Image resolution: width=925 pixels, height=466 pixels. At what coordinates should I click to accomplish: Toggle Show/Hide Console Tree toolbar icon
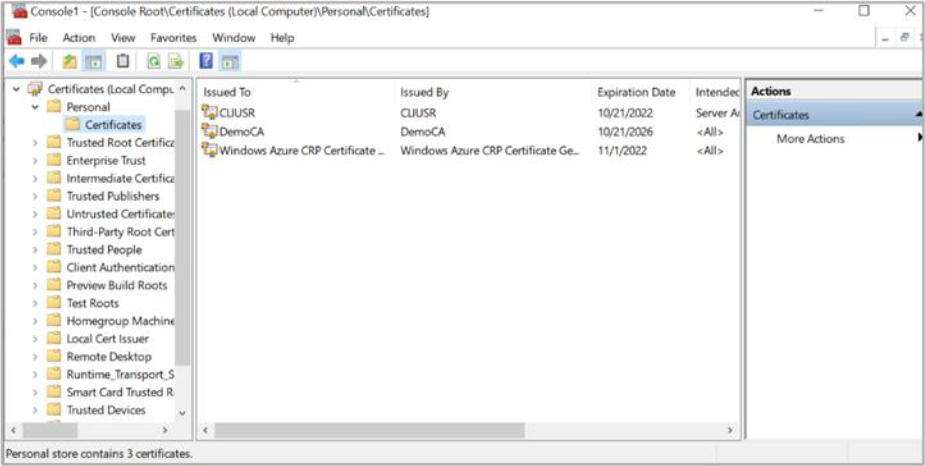coord(93,62)
